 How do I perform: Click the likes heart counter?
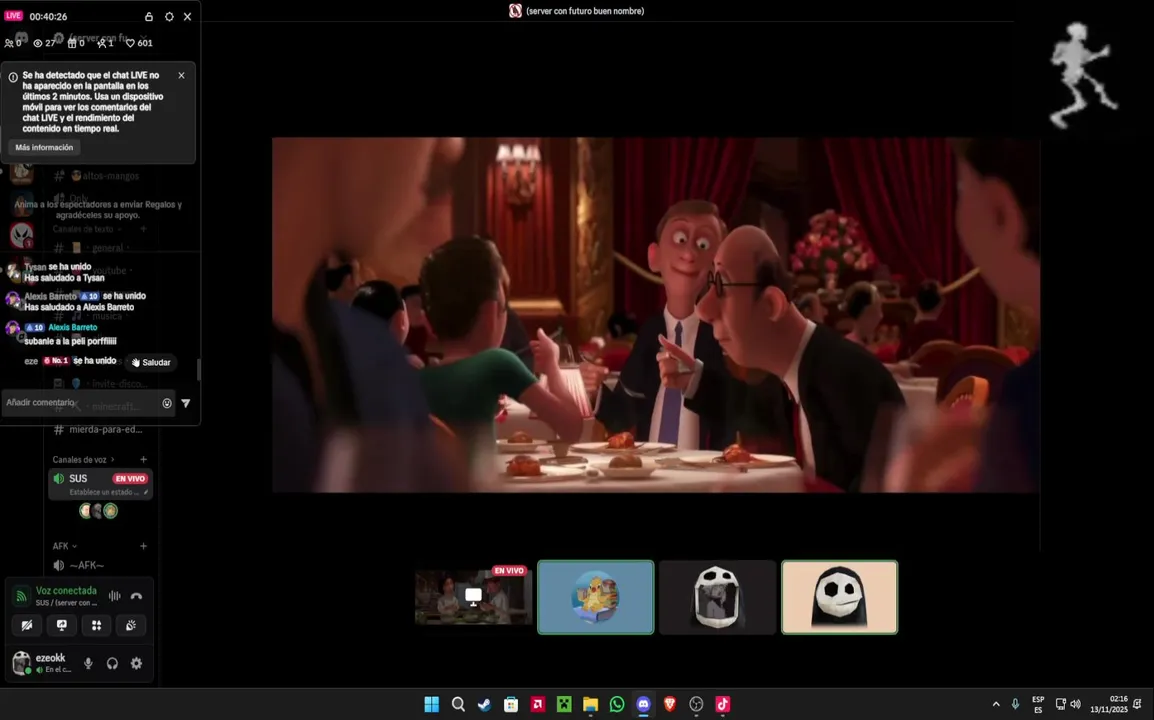pos(139,43)
